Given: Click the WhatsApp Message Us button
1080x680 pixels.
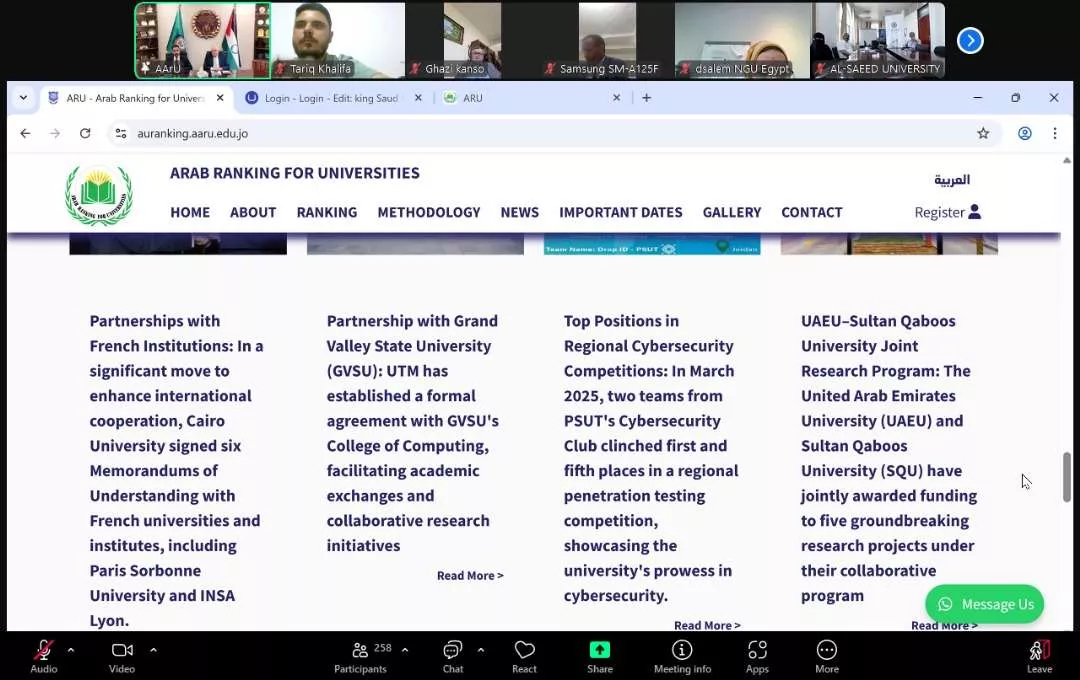Looking at the screenshot, I should tap(984, 604).
